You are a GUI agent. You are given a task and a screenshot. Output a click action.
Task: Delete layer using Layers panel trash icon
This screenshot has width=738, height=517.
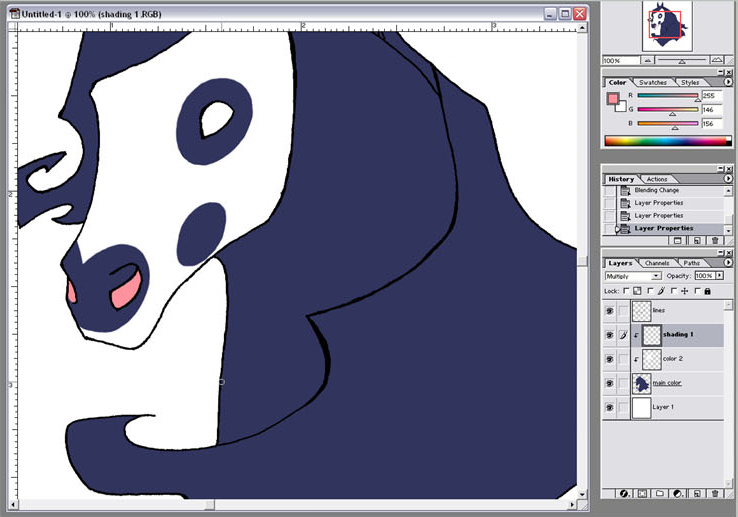pos(715,493)
